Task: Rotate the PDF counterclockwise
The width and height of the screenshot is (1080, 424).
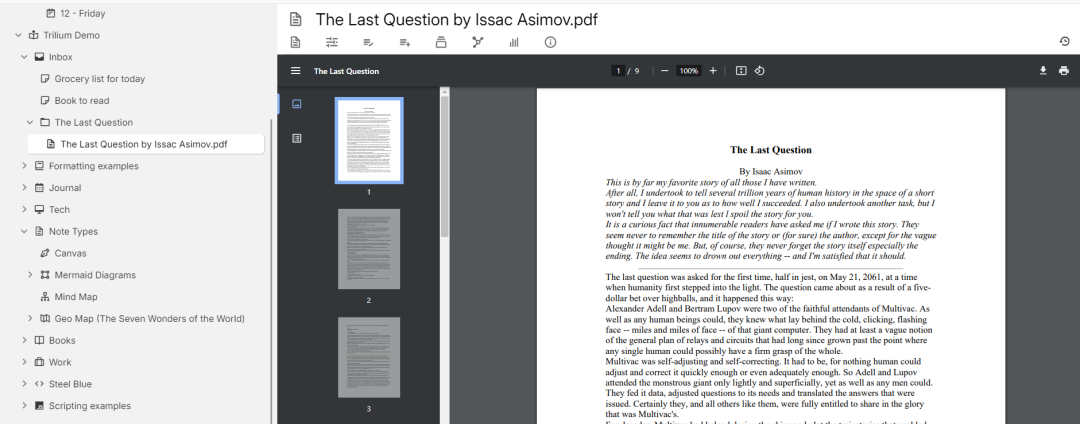Action: [x=760, y=71]
